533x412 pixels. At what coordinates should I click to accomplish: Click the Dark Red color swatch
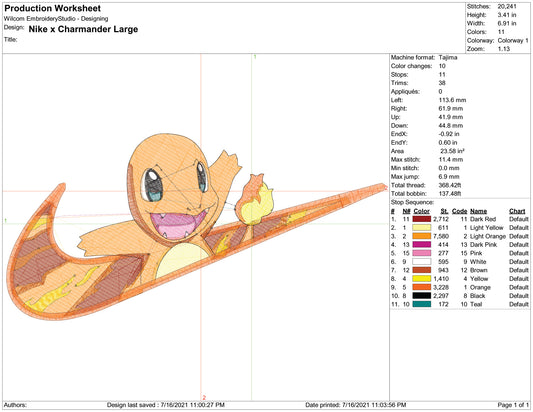coord(422,219)
